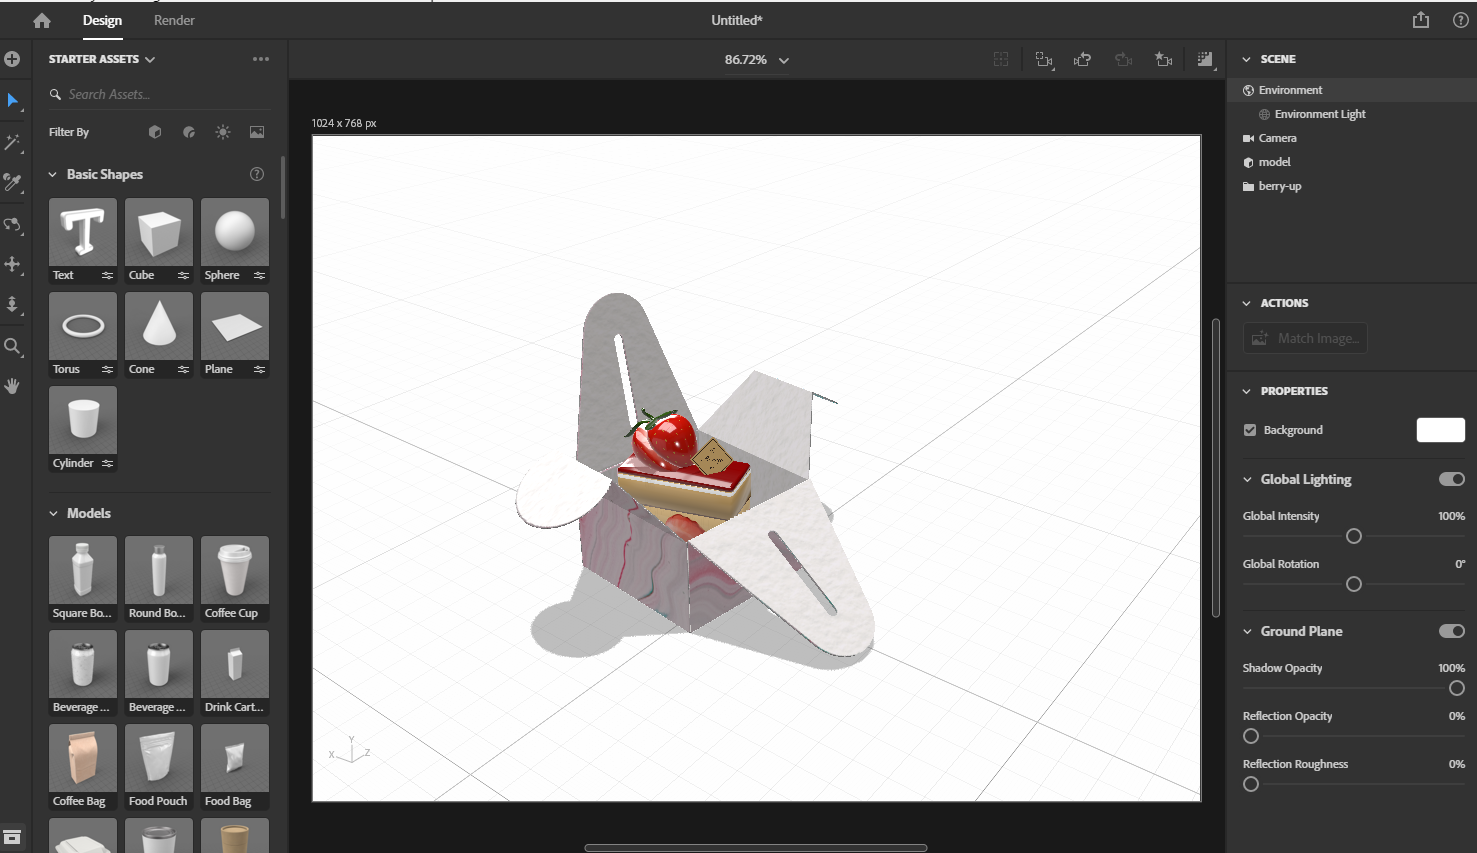Go to the Home screen icon
This screenshot has width=1477, height=853.
click(x=42, y=20)
